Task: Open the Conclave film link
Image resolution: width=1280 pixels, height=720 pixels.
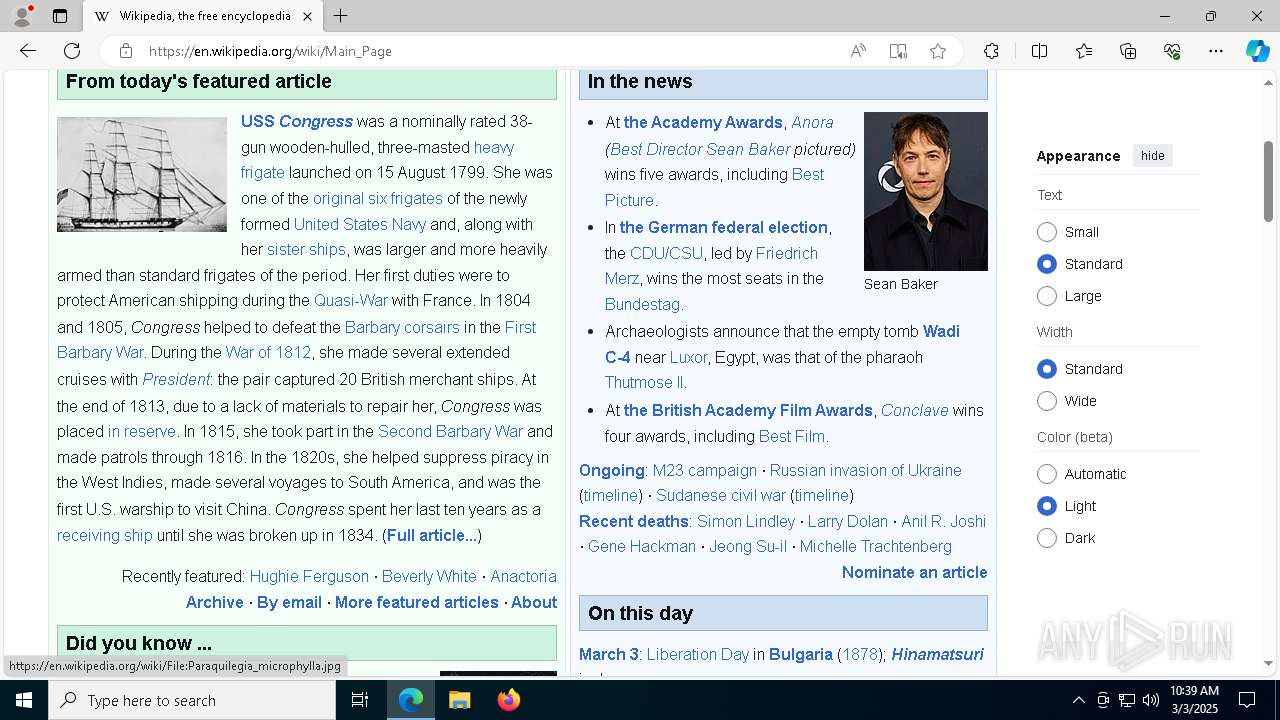Action: click(915, 410)
